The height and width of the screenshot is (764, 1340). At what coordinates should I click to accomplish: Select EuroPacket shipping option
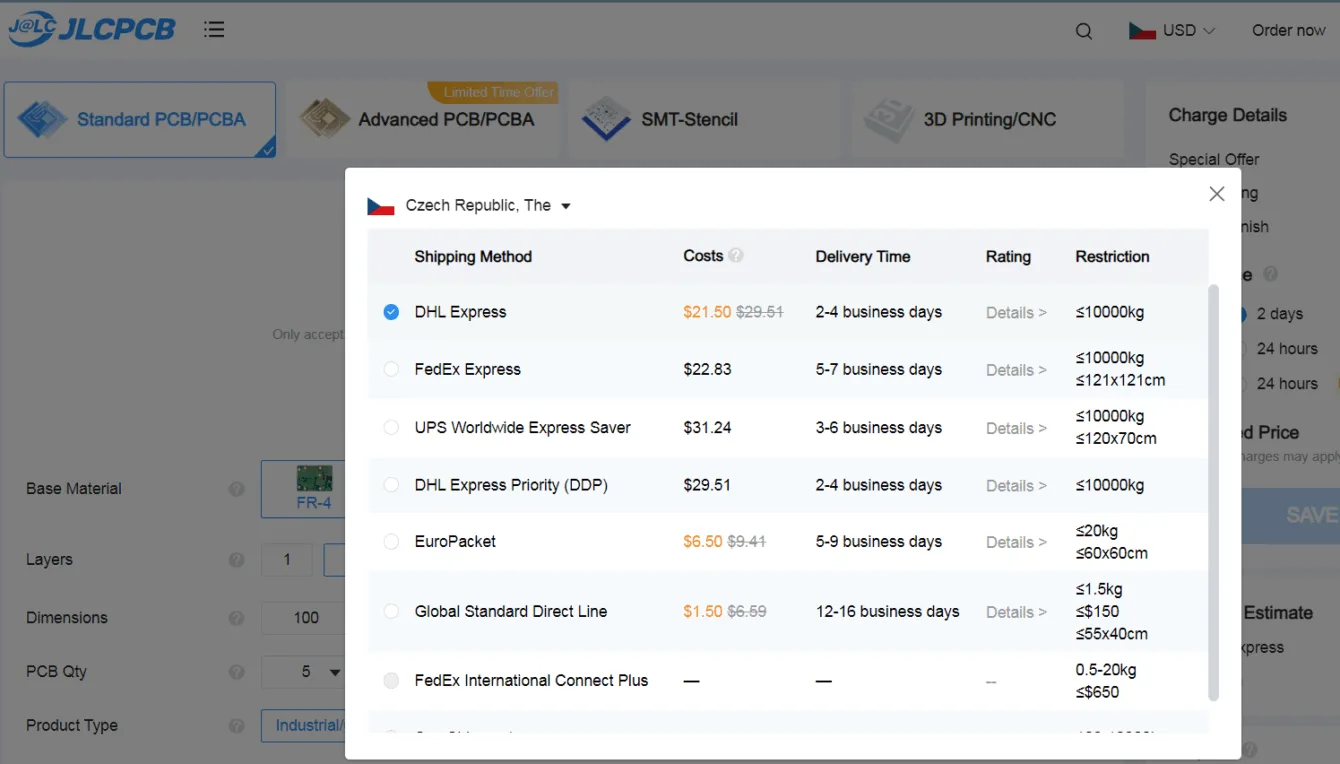391,541
